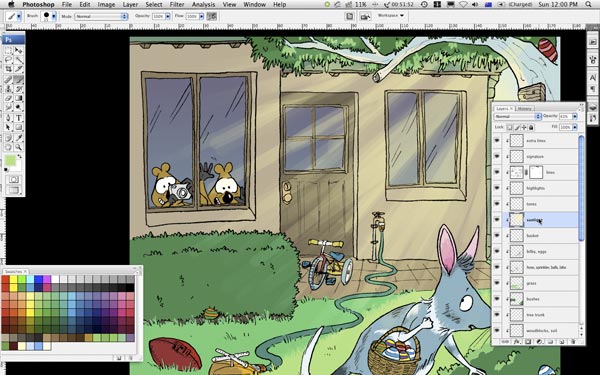Switch to the History tab
The width and height of the screenshot is (600, 375).
click(x=525, y=109)
